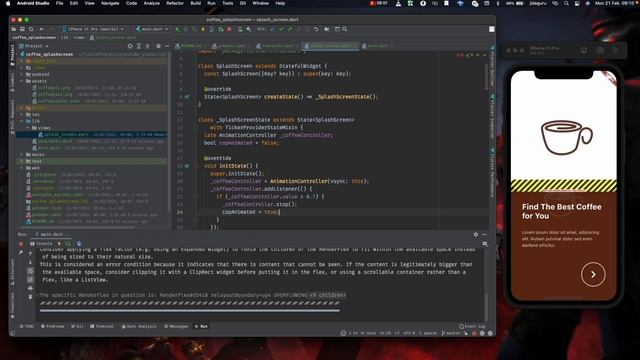The image size is (640, 360).
Task: Switch to main.dart editor tab
Action: pyautogui.click(x=377, y=46)
